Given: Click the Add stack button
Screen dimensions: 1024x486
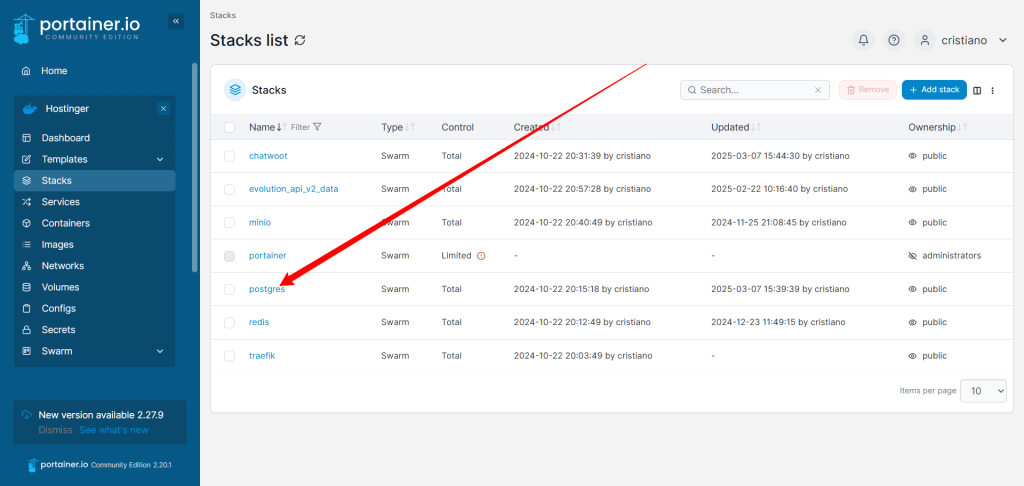Looking at the screenshot, I should [934, 90].
